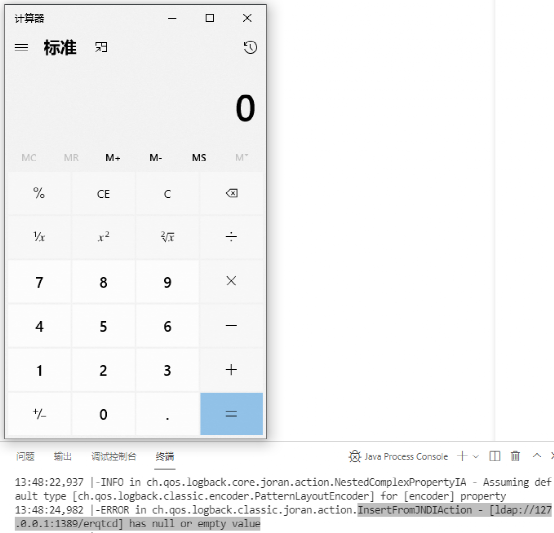The image size is (554, 533).
Task: Click the number 3 key
Action: [167, 370]
